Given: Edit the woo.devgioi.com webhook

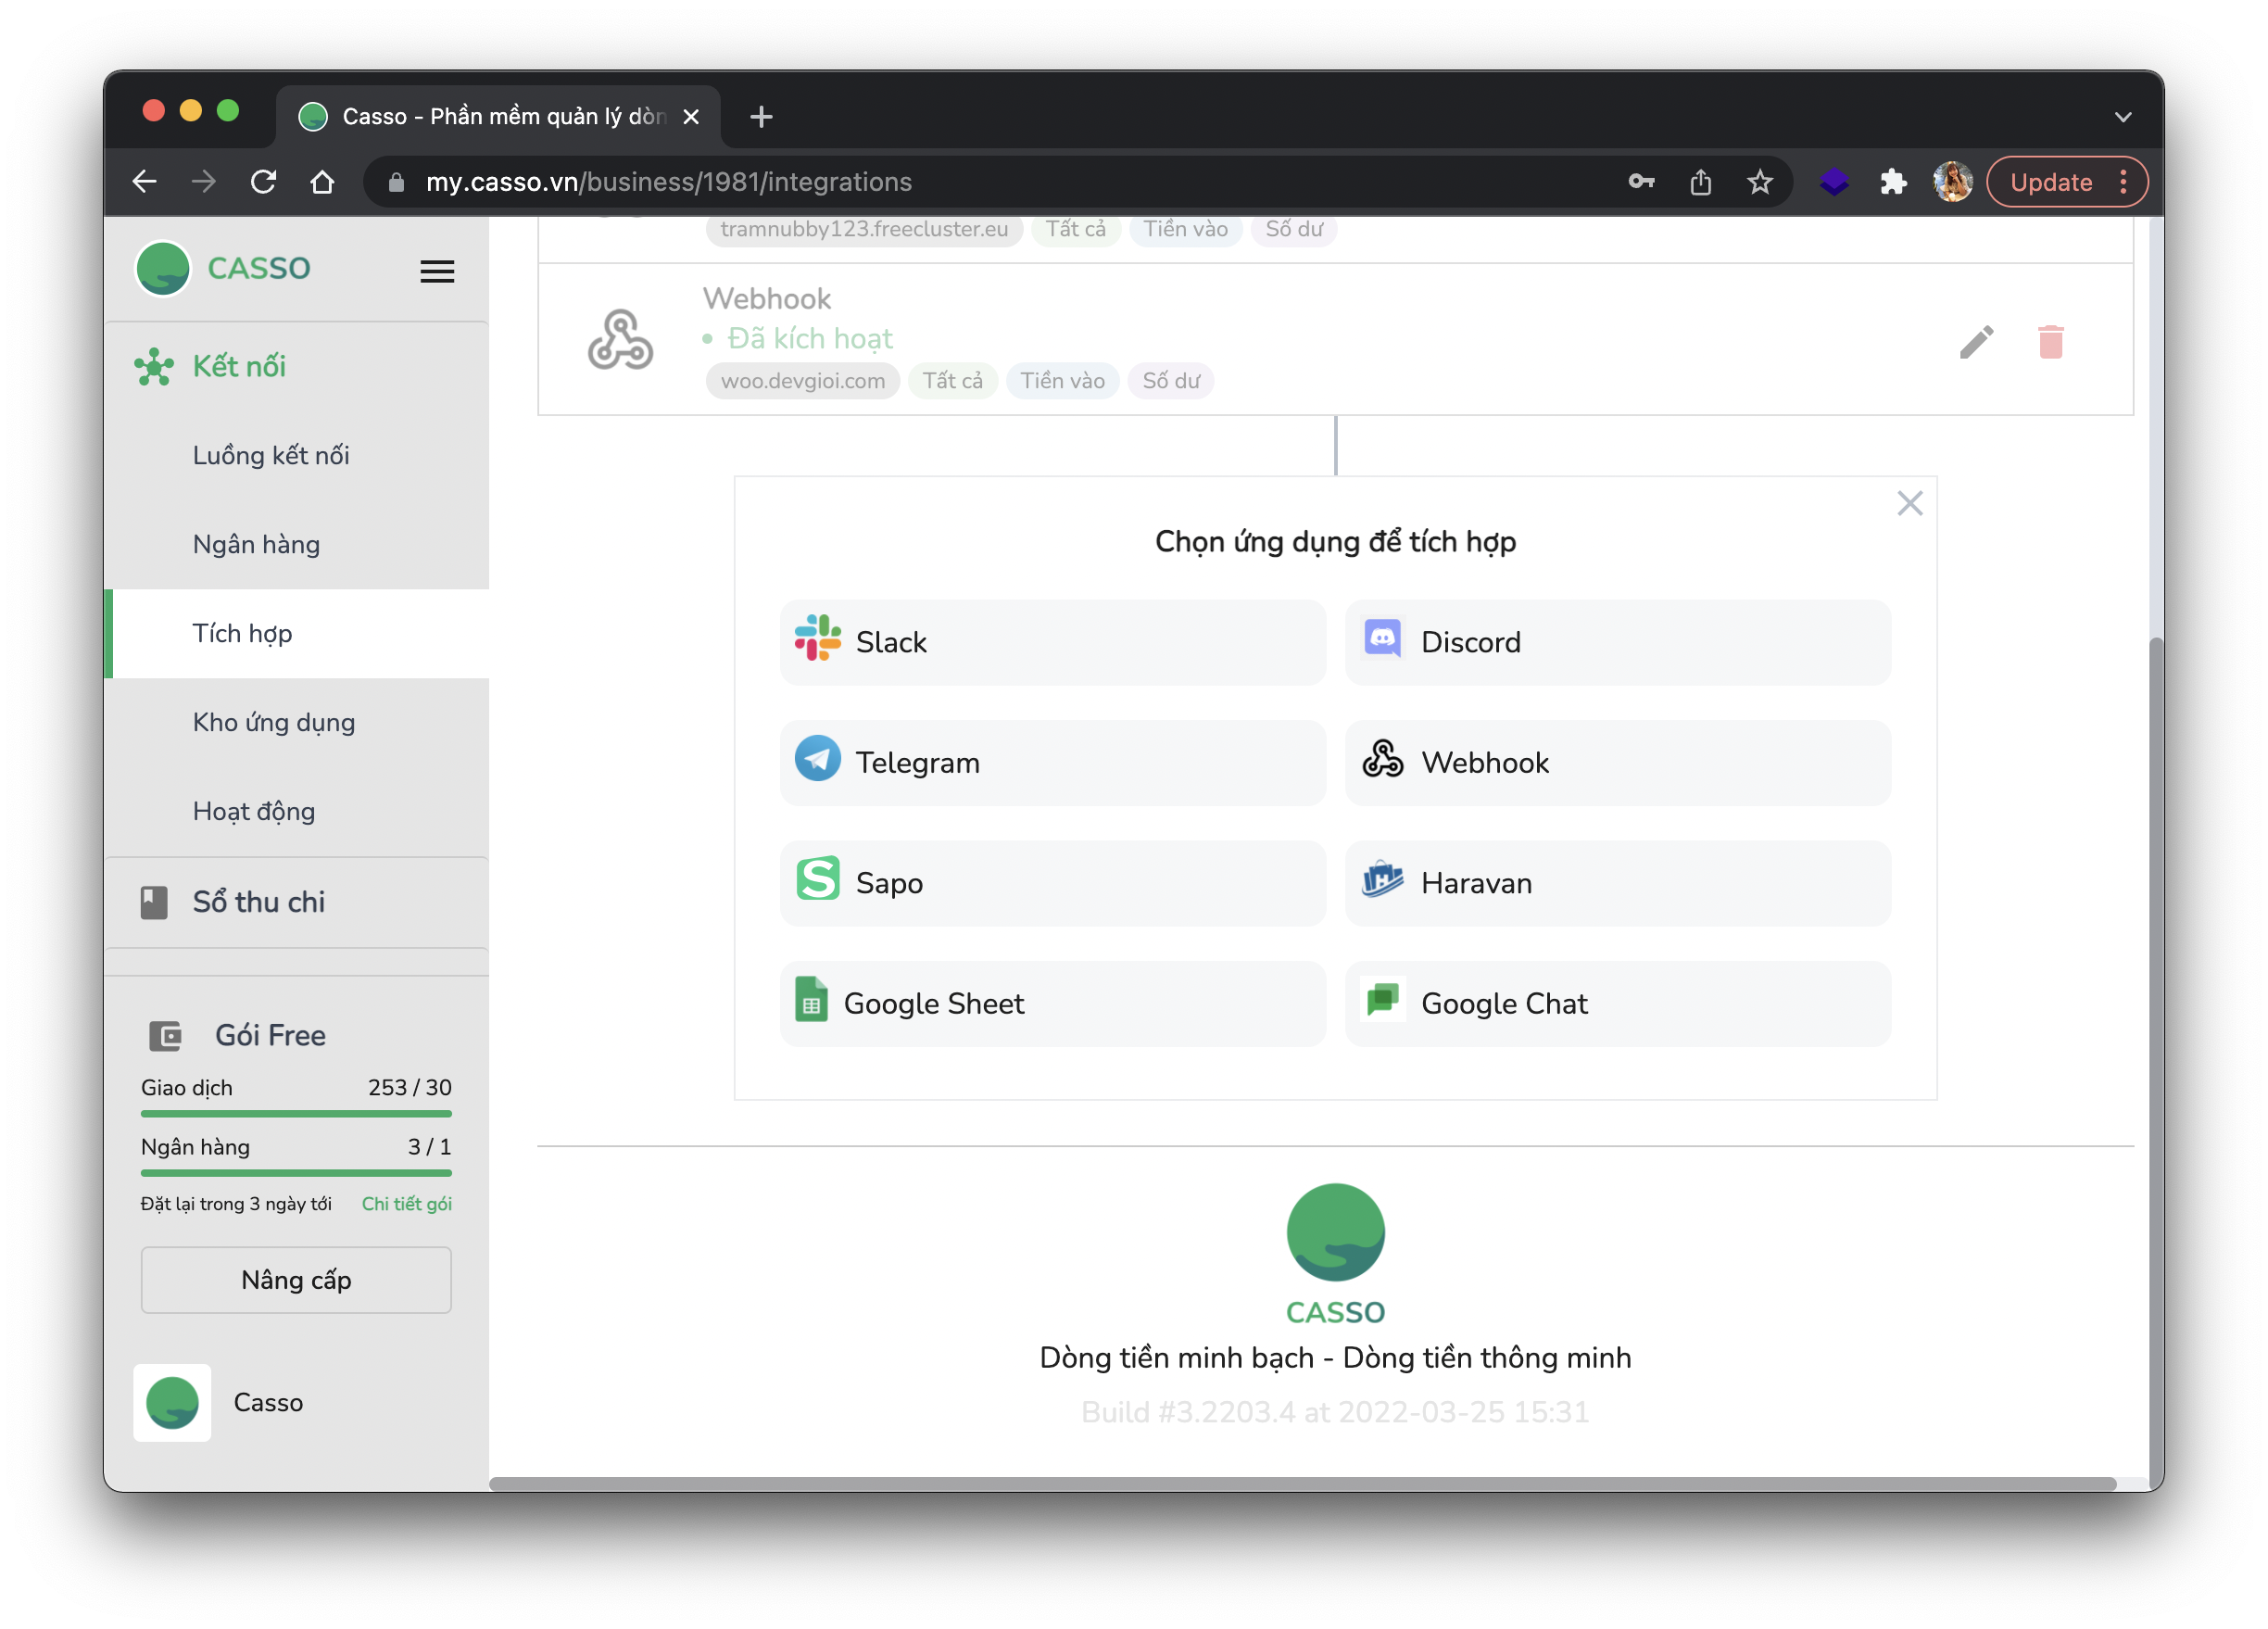Looking at the screenshot, I should point(1975,342).
